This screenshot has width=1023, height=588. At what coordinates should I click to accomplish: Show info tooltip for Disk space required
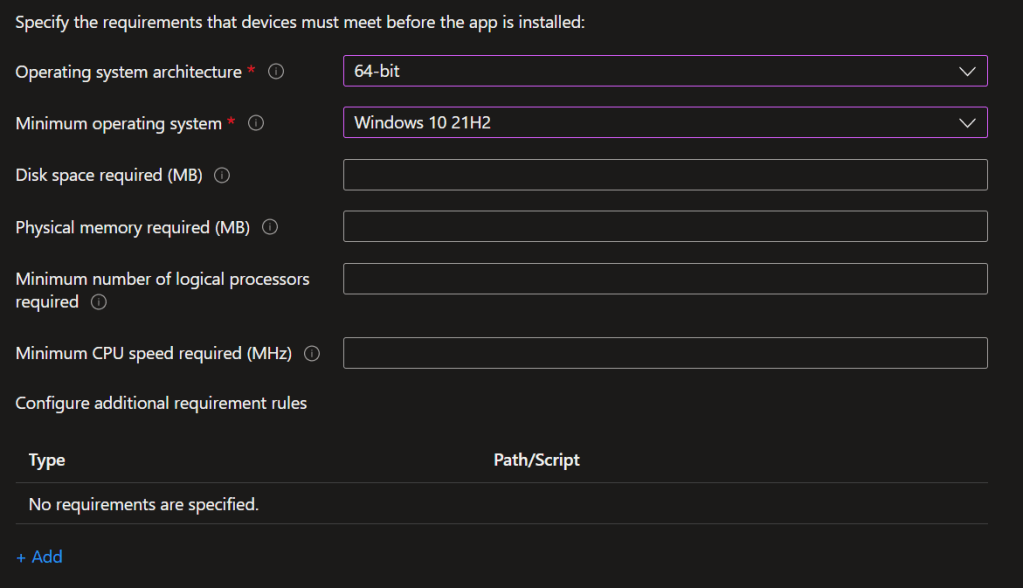(222, 176)
